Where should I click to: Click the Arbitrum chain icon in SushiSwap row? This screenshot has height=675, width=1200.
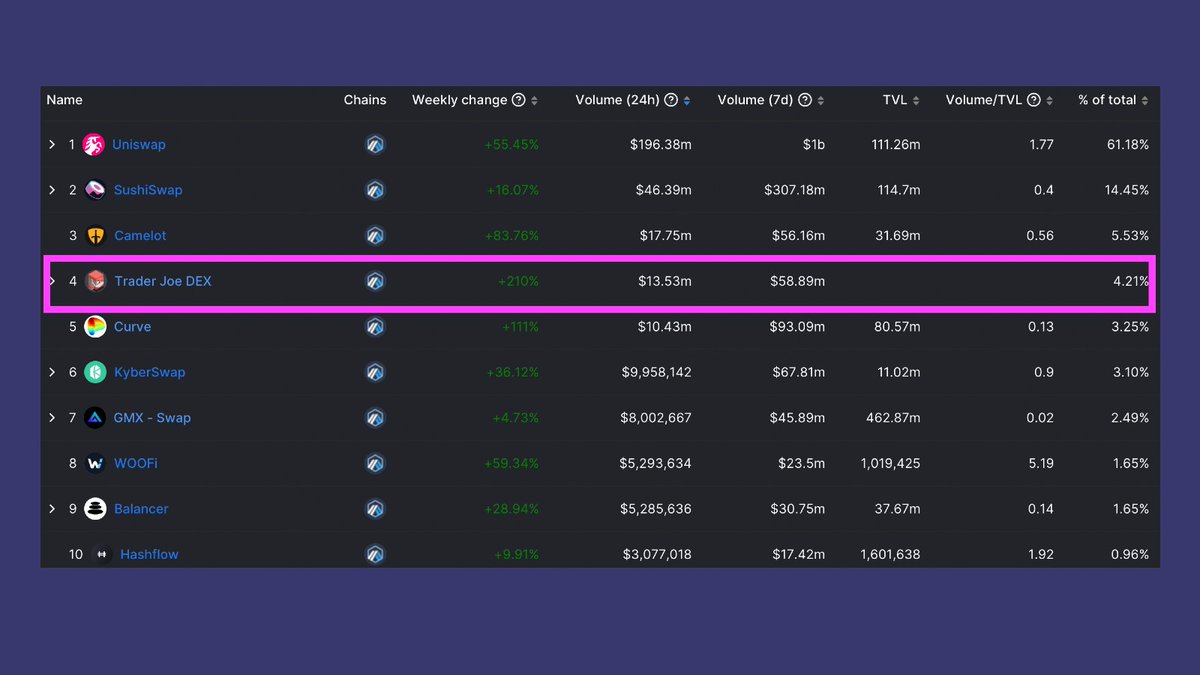[375, 190]
